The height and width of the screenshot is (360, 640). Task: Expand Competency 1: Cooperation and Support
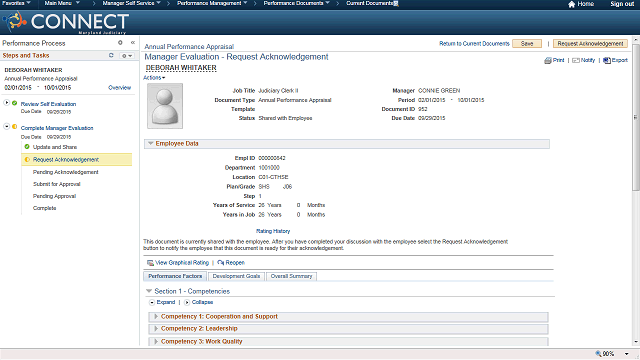coord(156,316)
